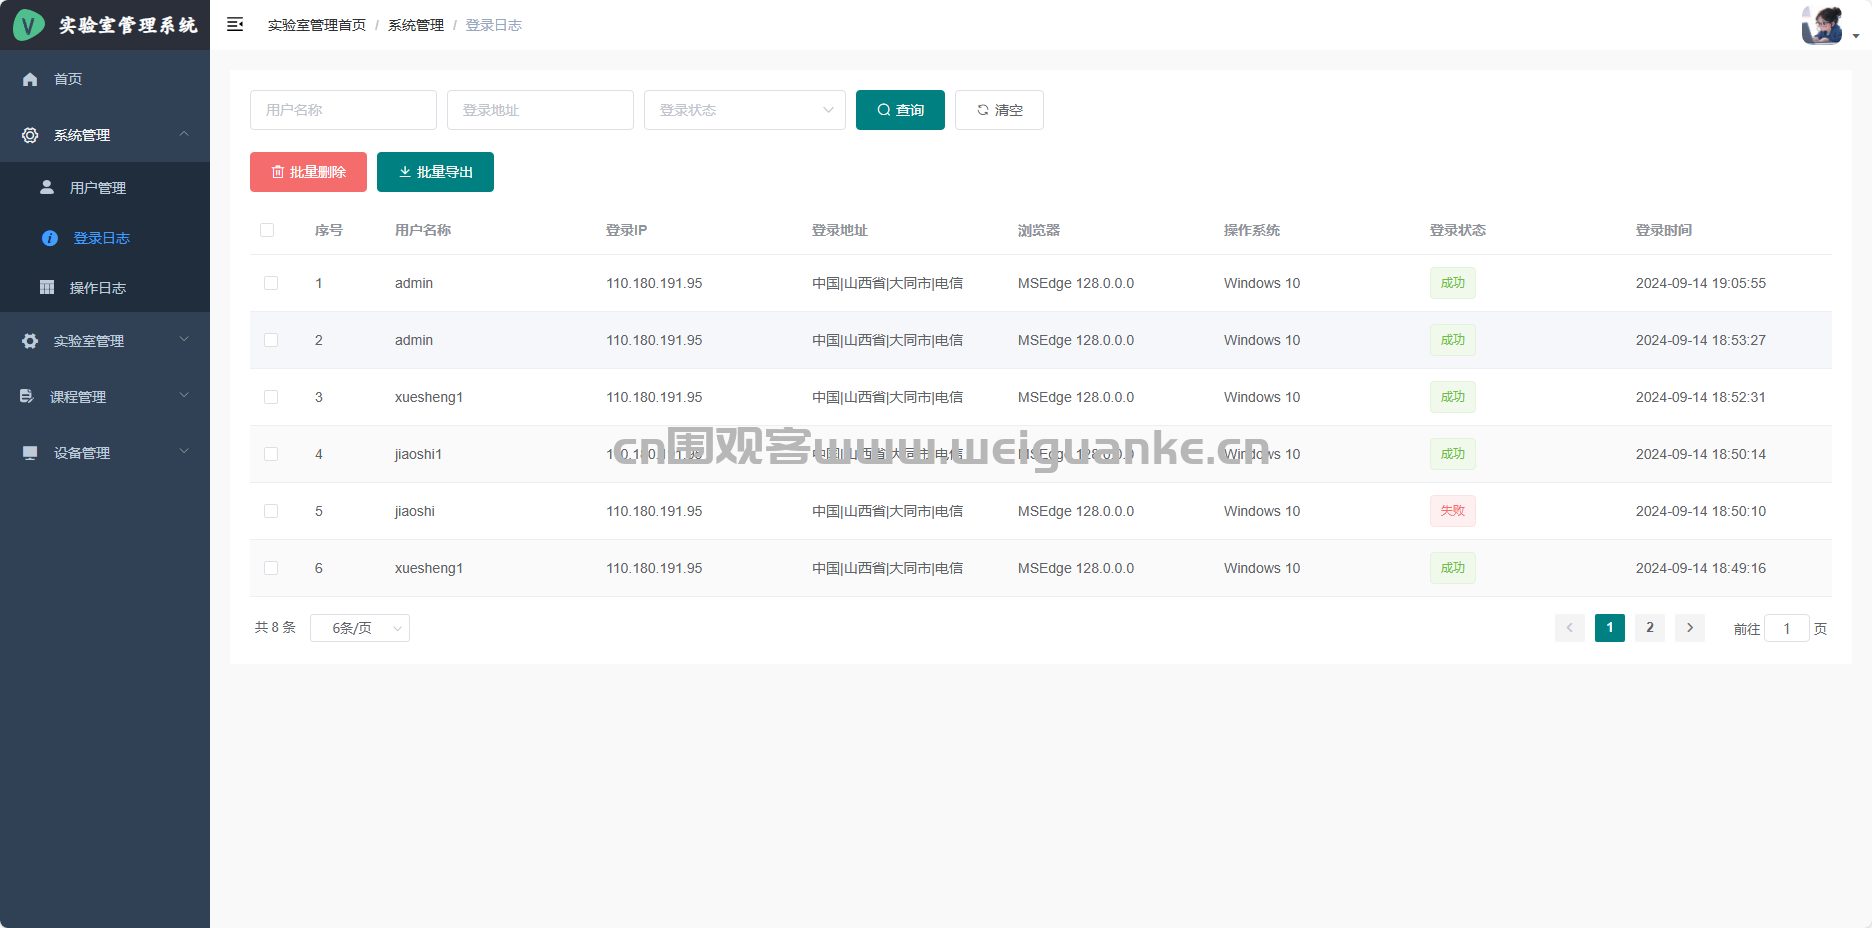1872x928 pixels.
Task: Check the row 3 xuesheng1 checkbox
Action: coord(271,397)
